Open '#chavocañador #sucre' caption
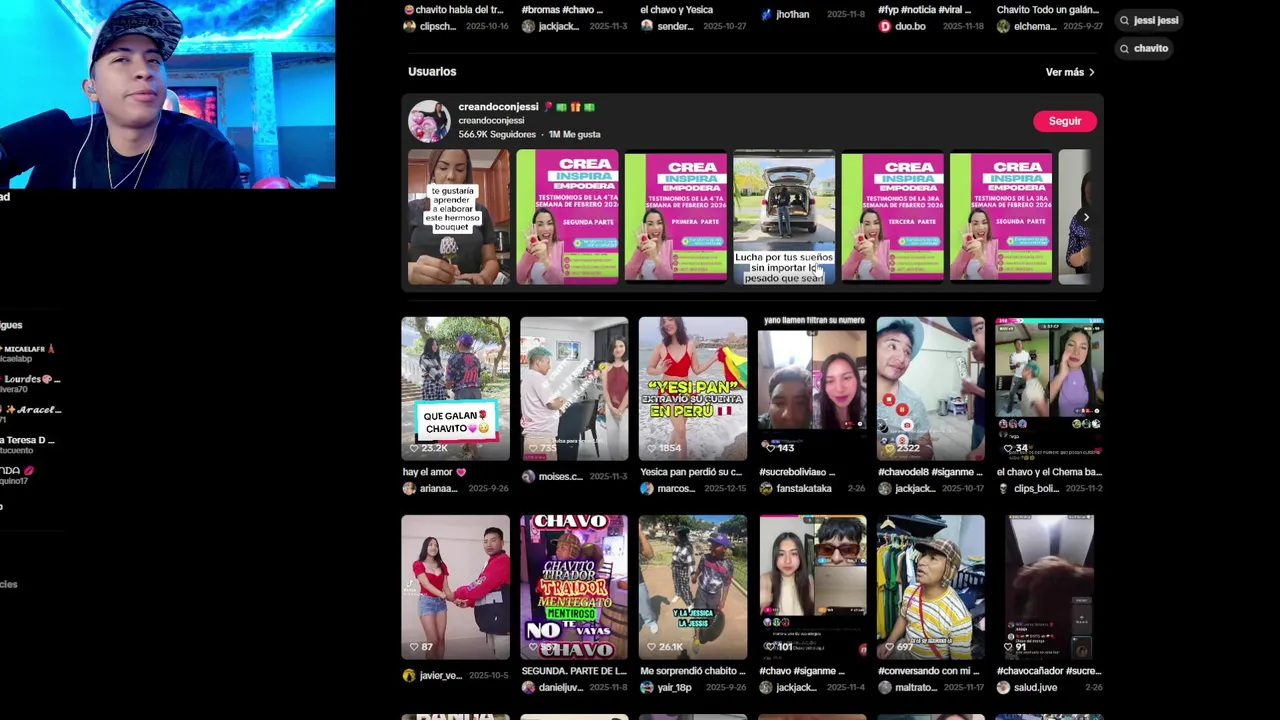This screenshot has height=720, width=1280. point(1049,671)
